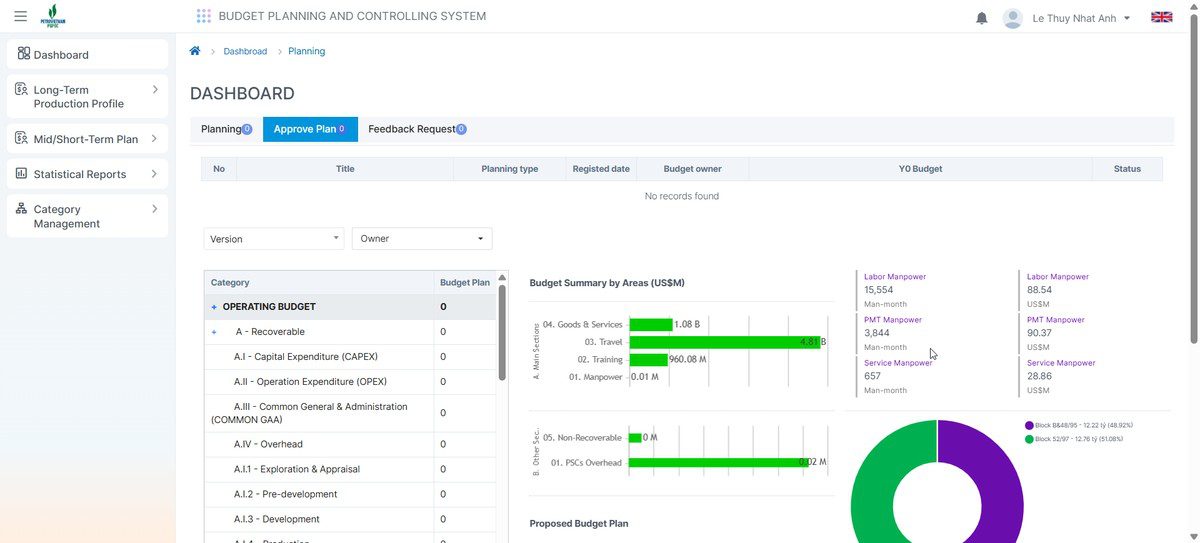Screen dimensions: 1200x543
Task: Open the apps grid icon
Action: (204, 16)
